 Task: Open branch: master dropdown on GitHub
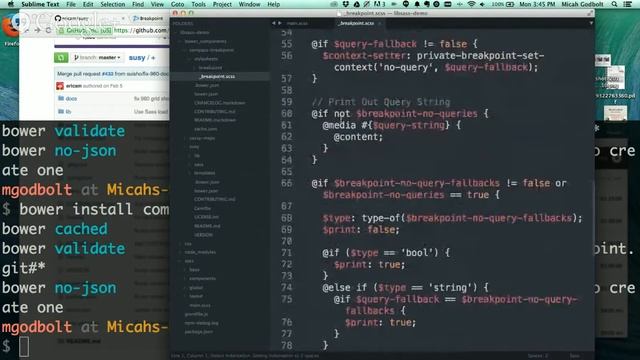97,58
